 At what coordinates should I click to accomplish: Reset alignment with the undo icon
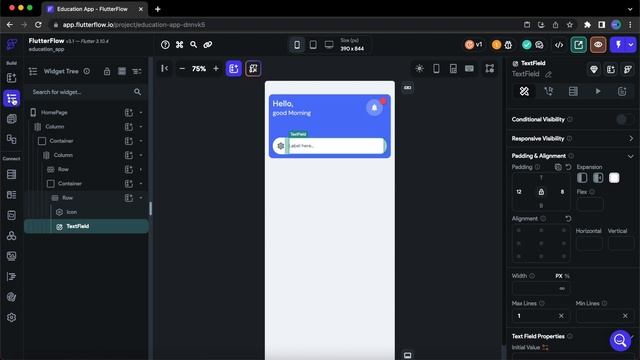point(568,219)
